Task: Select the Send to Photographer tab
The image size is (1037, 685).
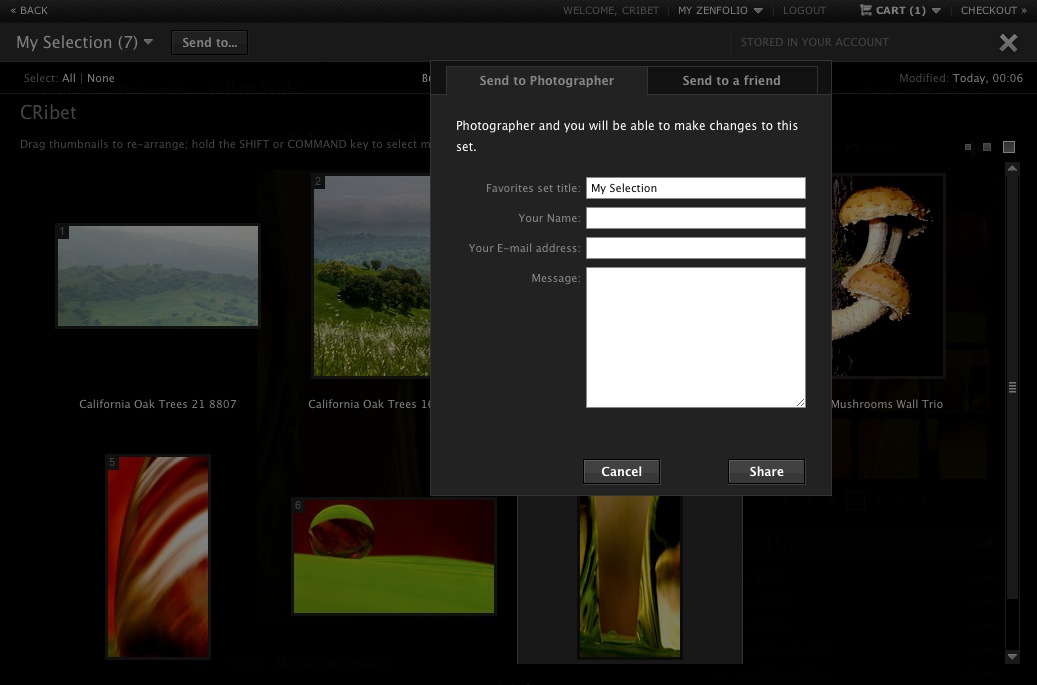Action: tap(547, 80)
